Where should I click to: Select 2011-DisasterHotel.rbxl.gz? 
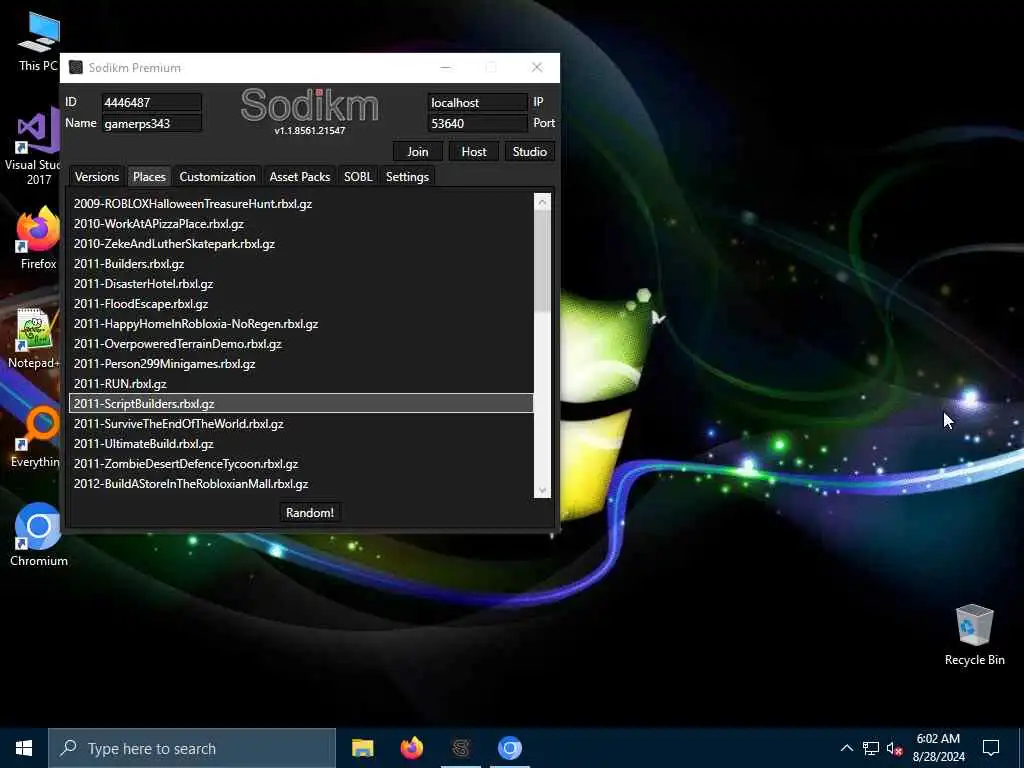(301, 284)
